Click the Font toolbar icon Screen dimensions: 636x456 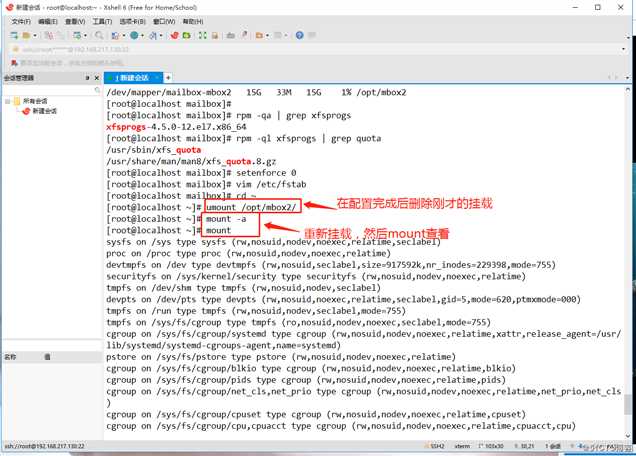pyautogui.click(x=153, y=36)
